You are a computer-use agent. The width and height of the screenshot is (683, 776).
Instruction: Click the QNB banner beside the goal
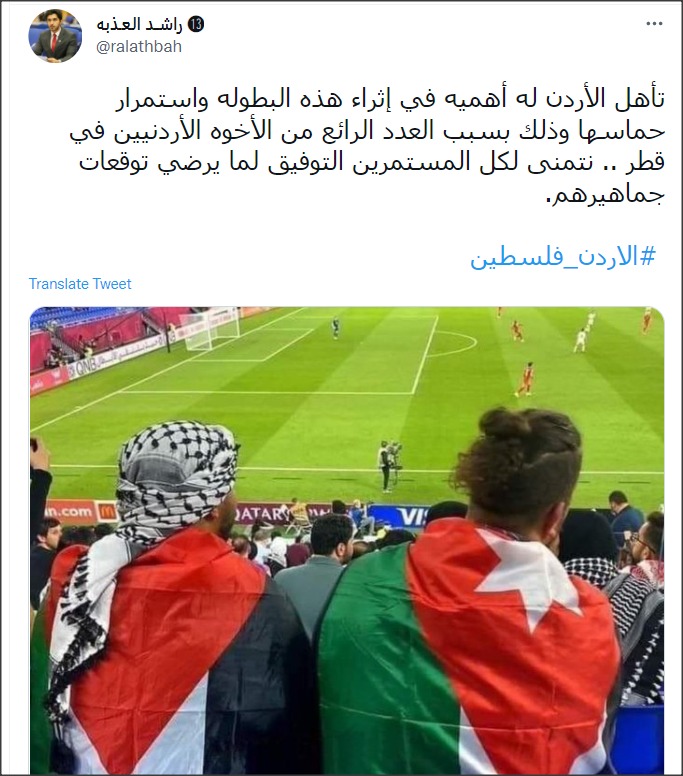pos(86,366)
